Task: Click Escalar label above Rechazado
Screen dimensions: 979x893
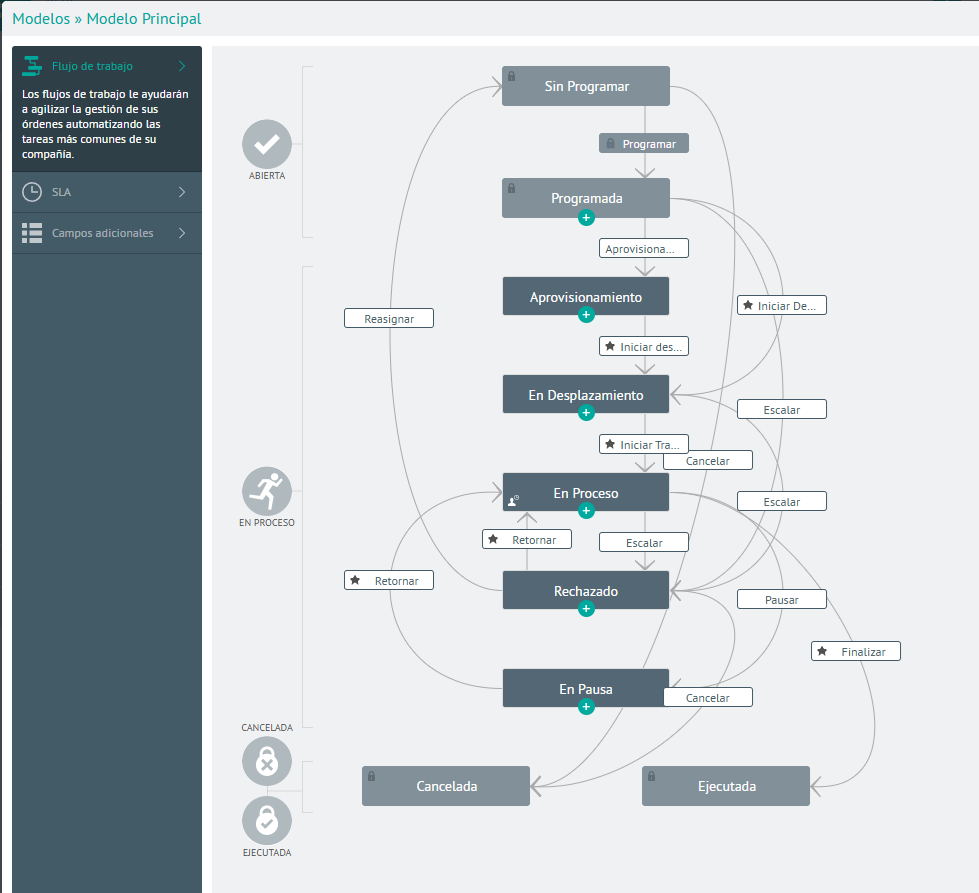Action: coord(644,542)
